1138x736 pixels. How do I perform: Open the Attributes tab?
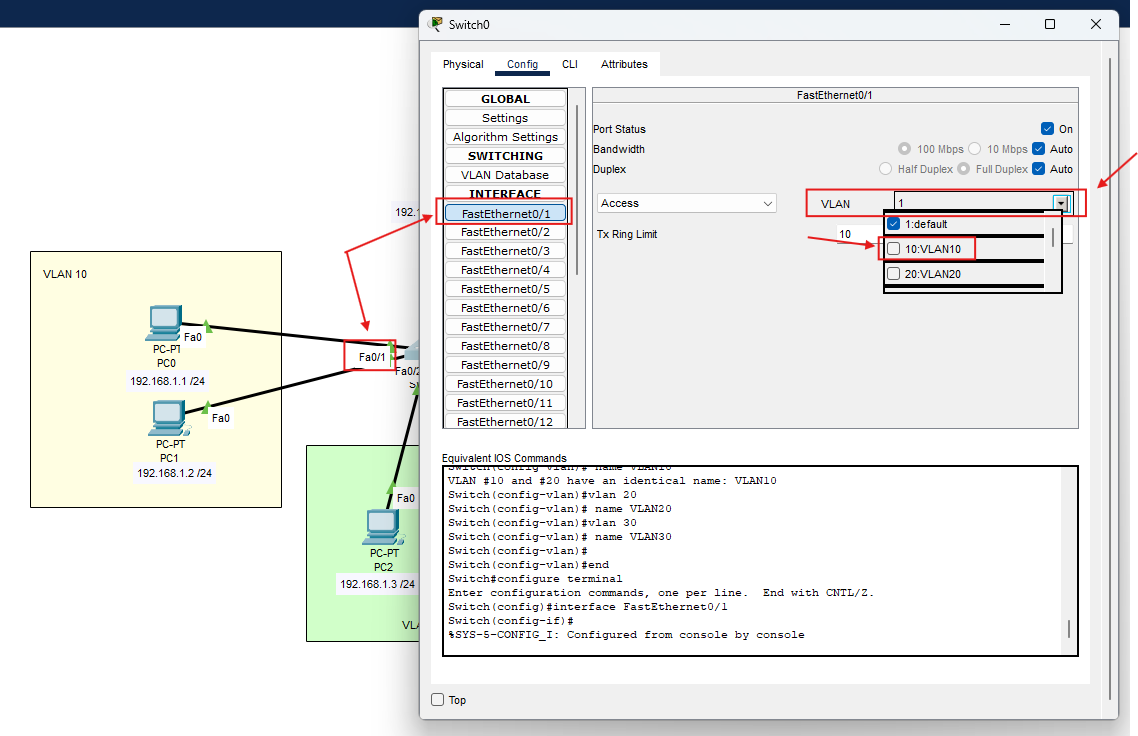pos(624,64)
